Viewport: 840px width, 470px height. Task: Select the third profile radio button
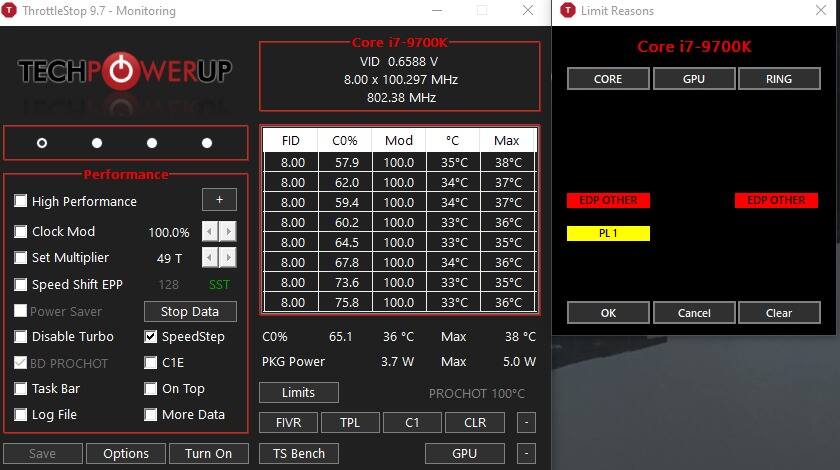152,143
